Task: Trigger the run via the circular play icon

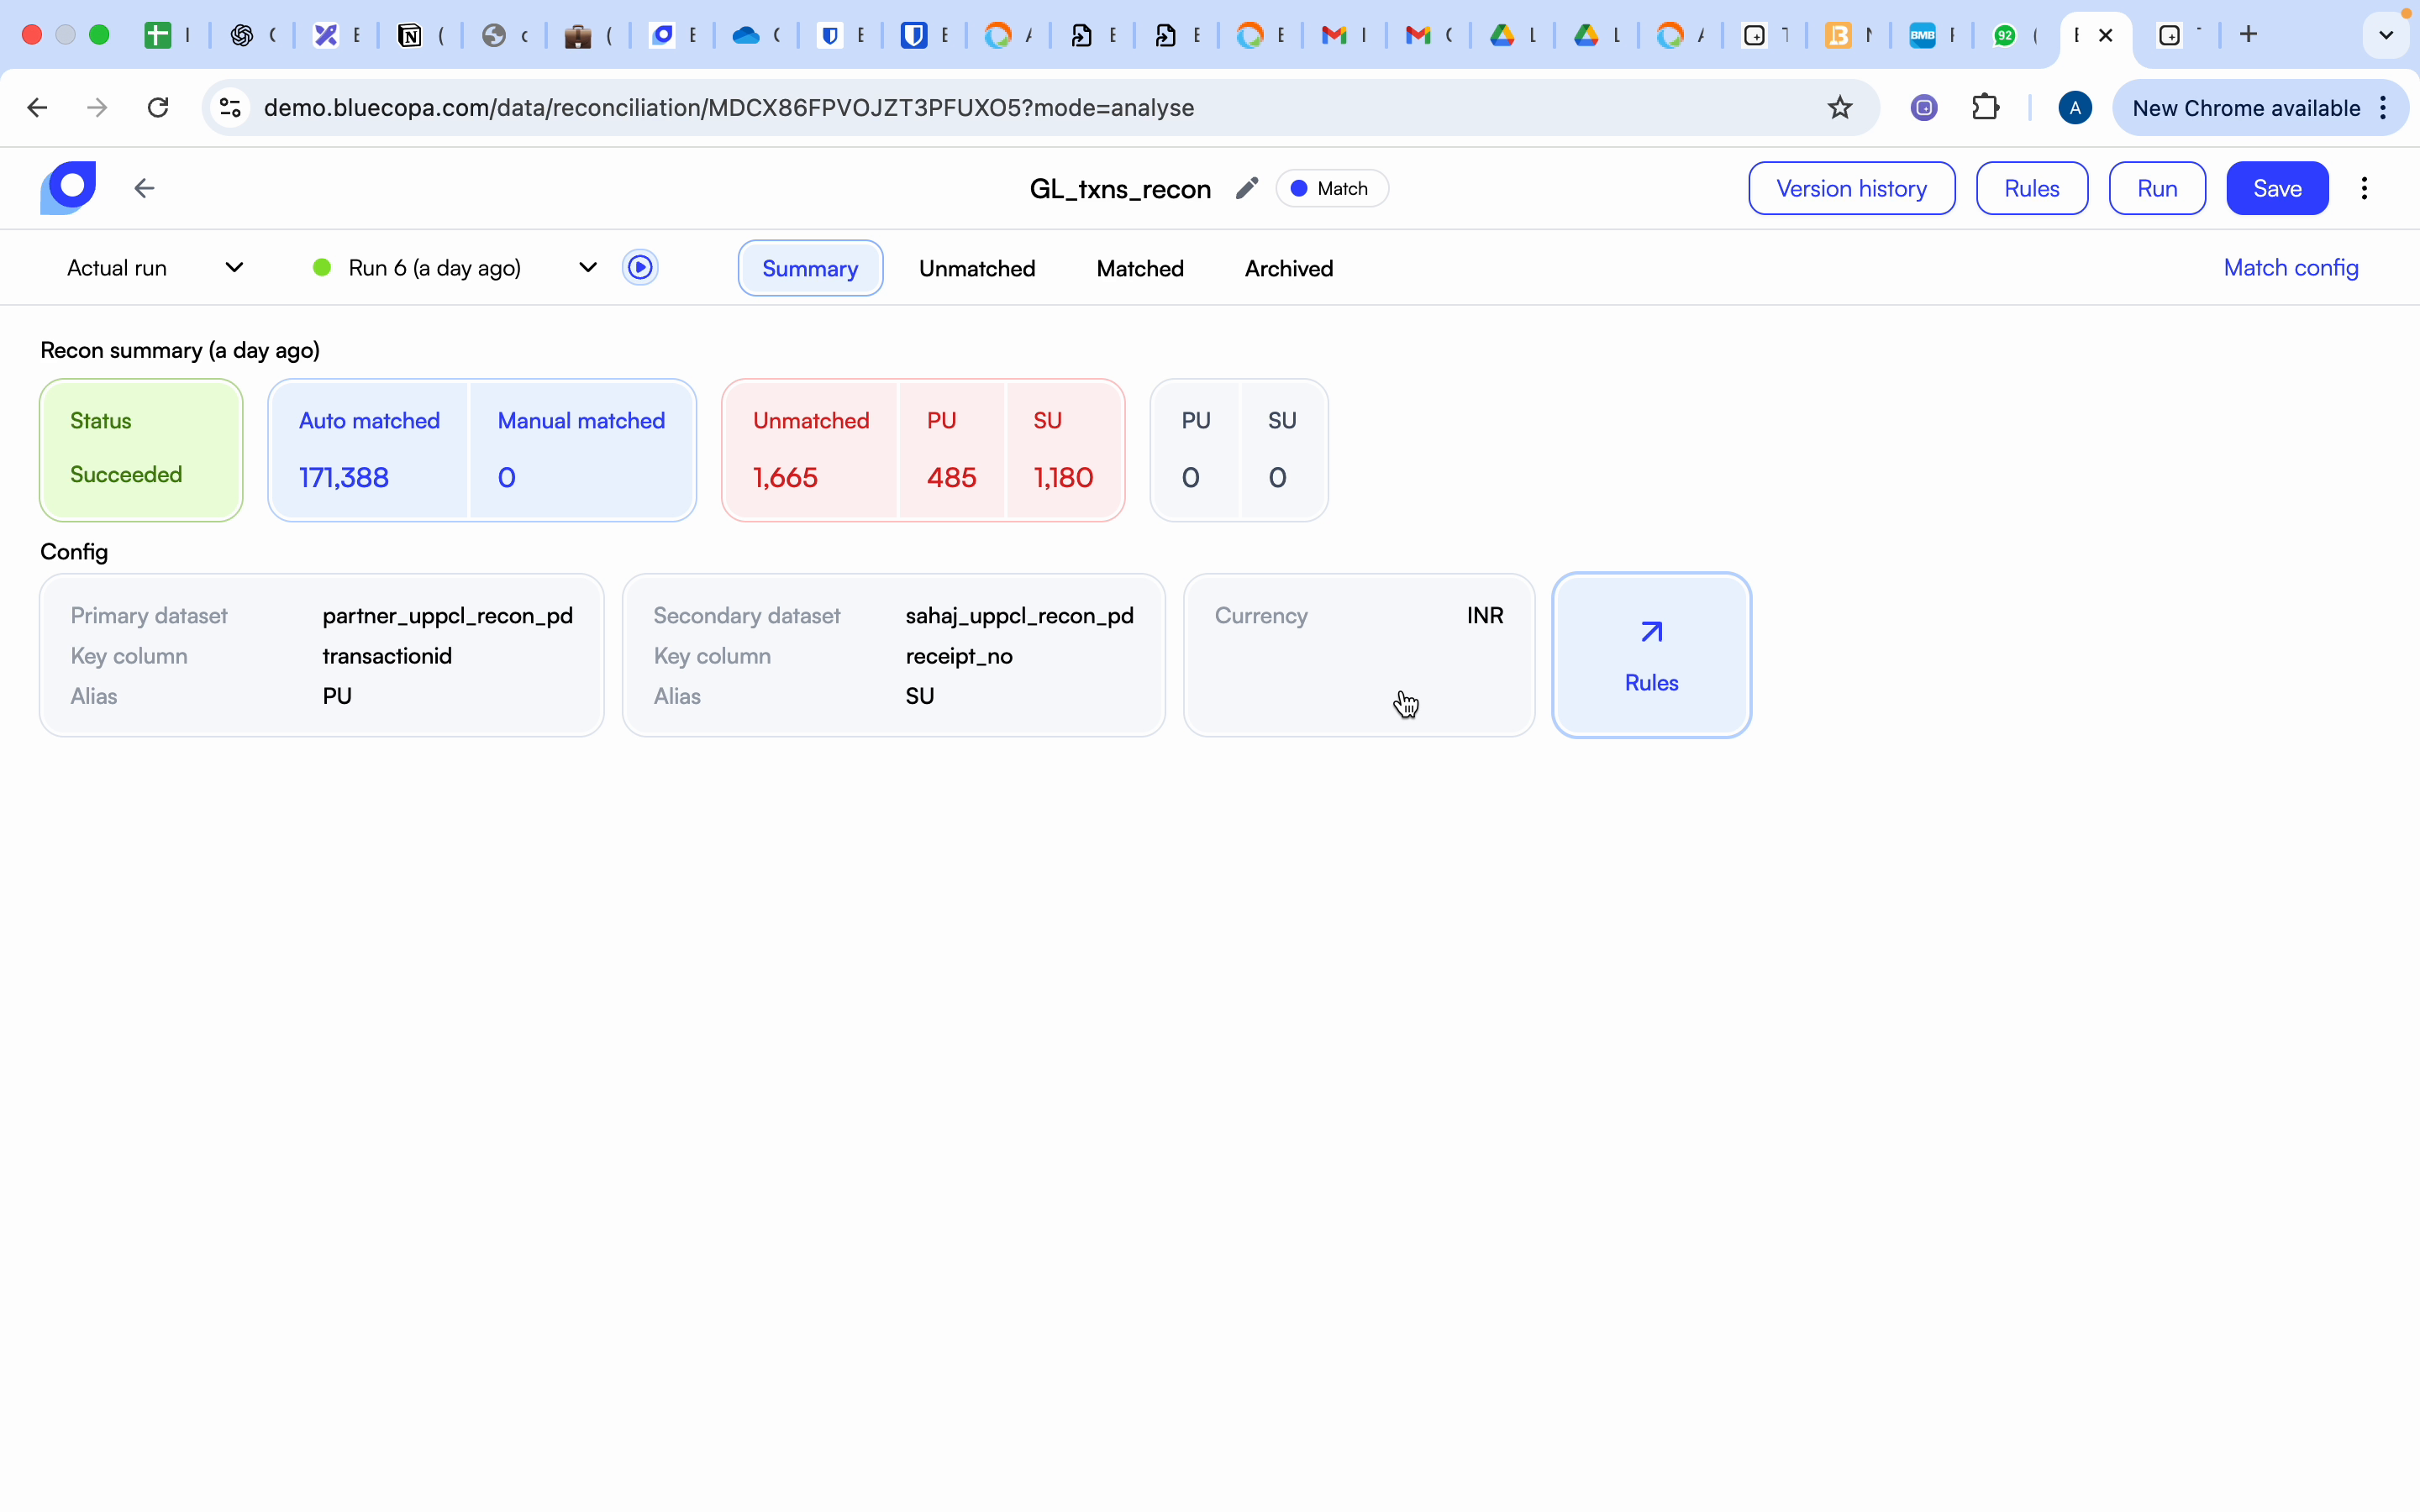Action: pyautogui.click(x=641, y=267)
